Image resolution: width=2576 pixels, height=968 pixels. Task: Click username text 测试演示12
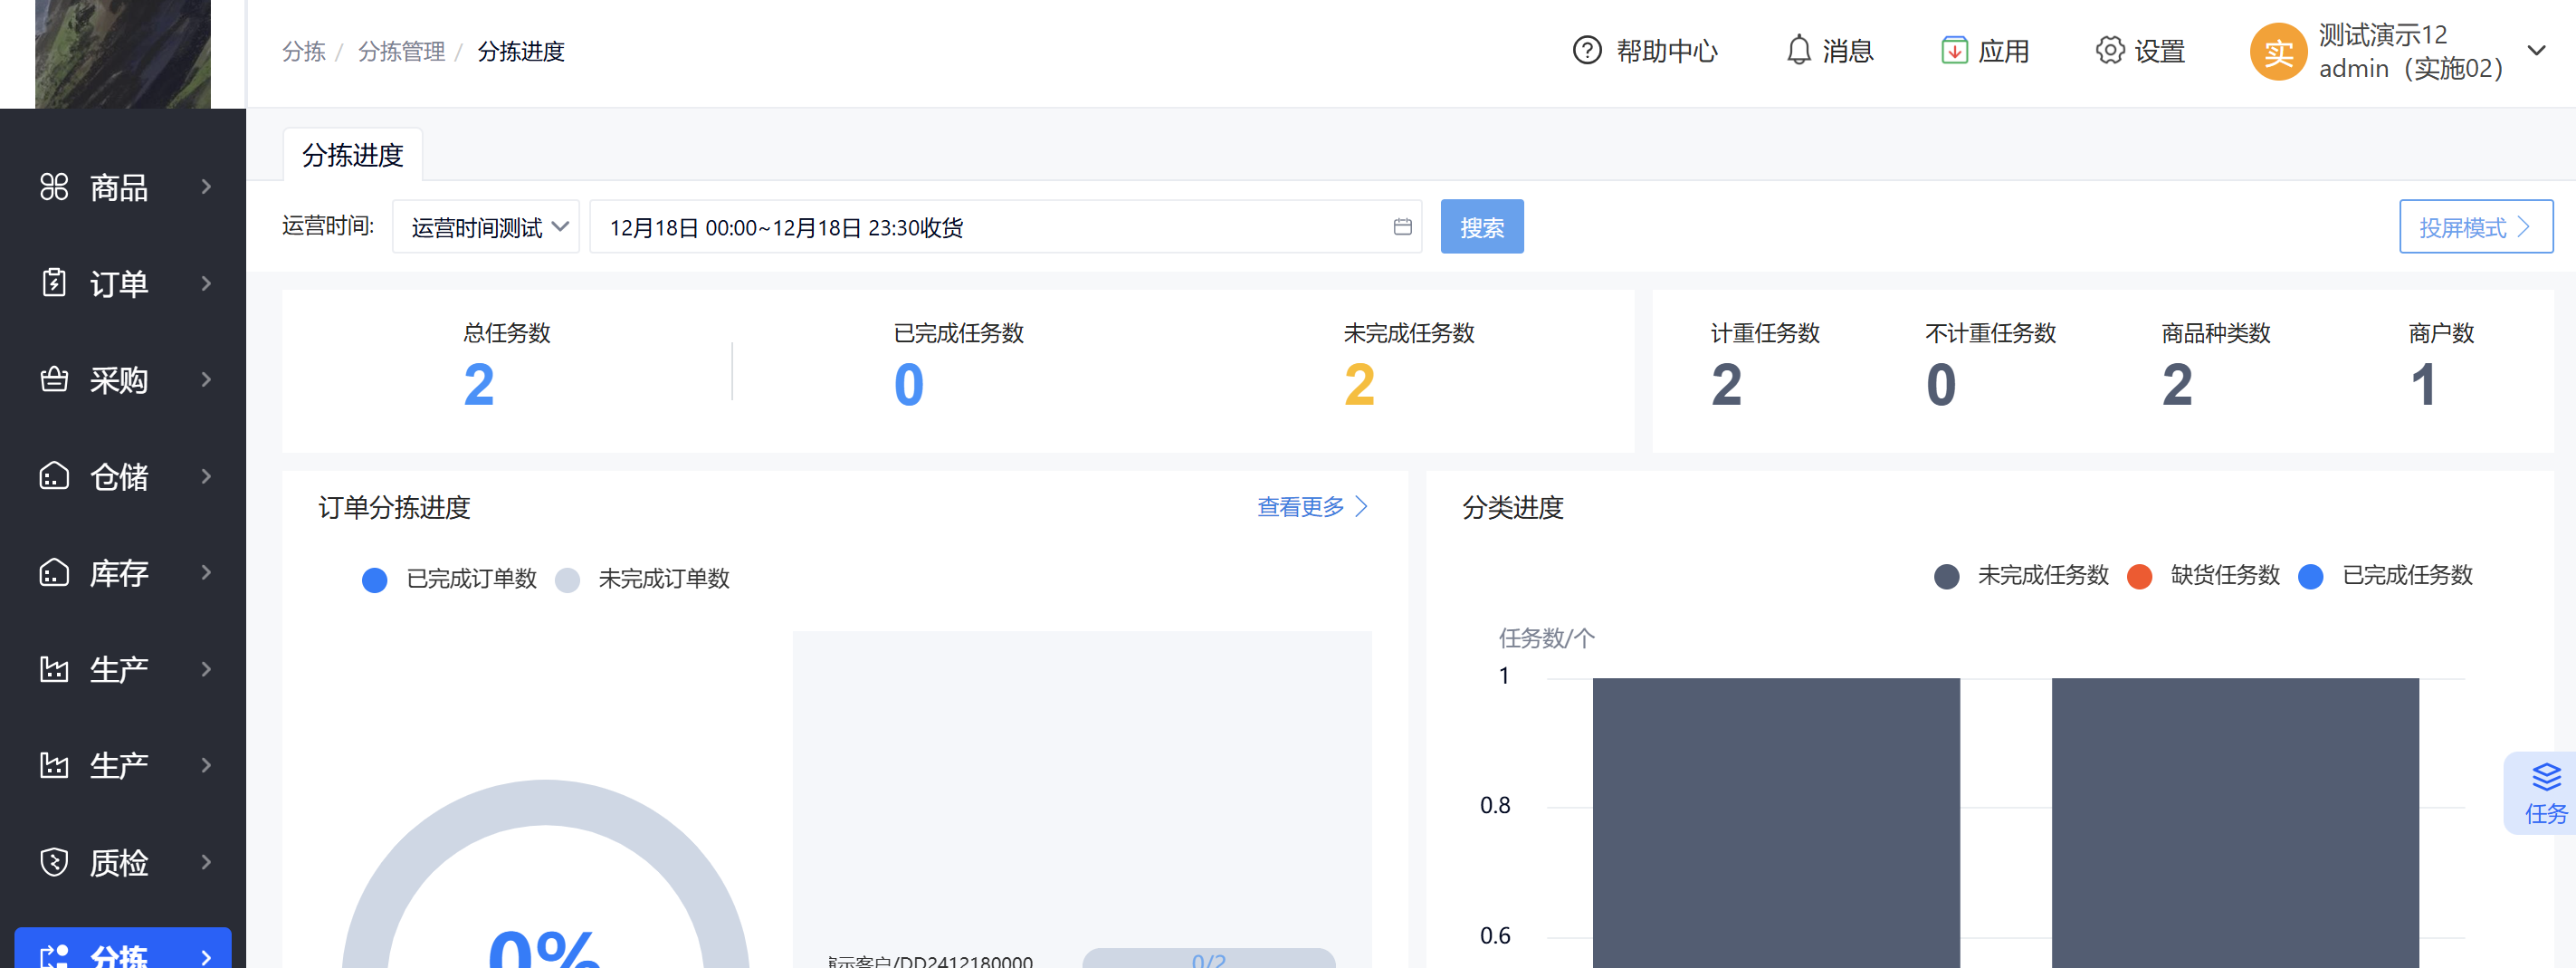pos(2383,35)
